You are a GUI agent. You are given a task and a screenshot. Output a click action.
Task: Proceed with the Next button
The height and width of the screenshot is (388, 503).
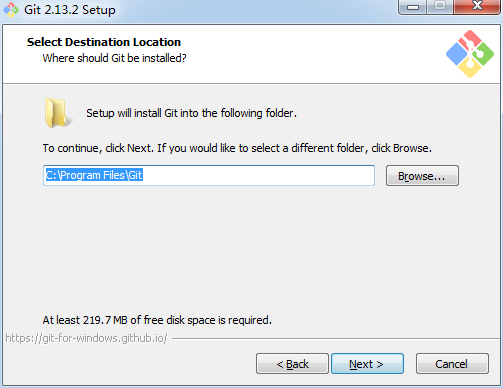pyautogui.click(x=367, y=364)
